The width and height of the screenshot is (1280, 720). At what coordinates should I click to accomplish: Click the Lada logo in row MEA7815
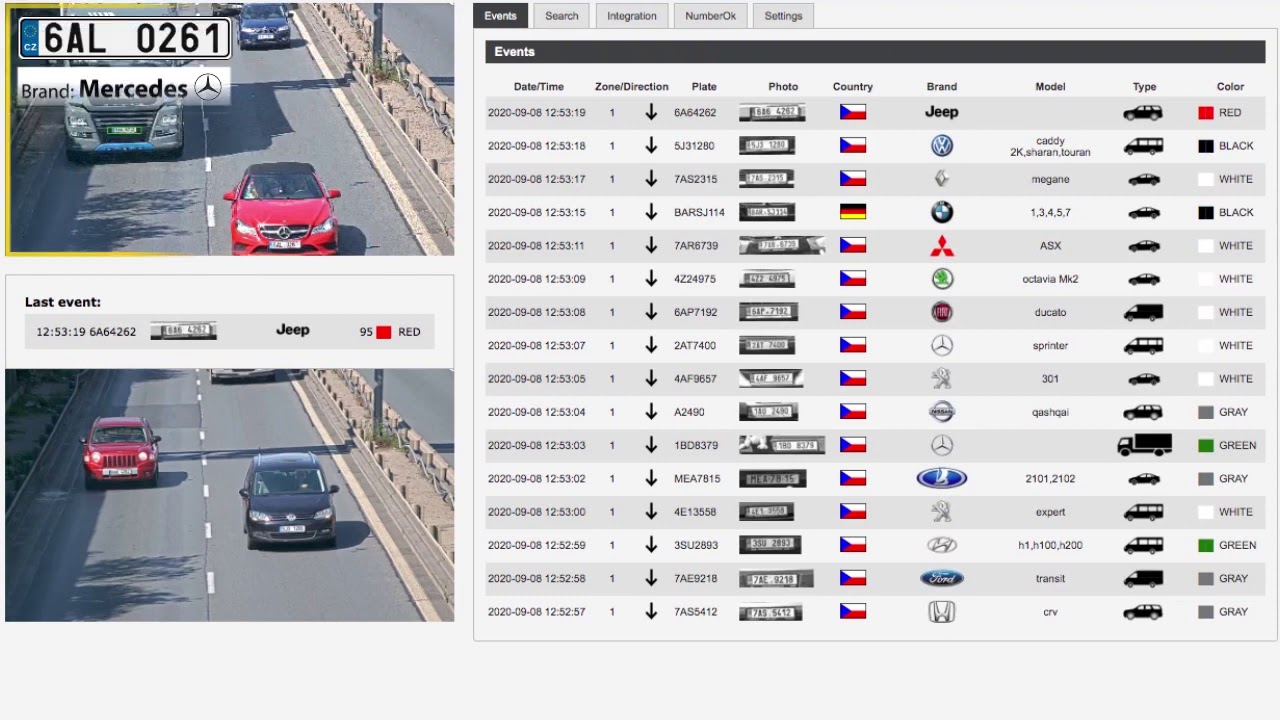click(942, 478)
